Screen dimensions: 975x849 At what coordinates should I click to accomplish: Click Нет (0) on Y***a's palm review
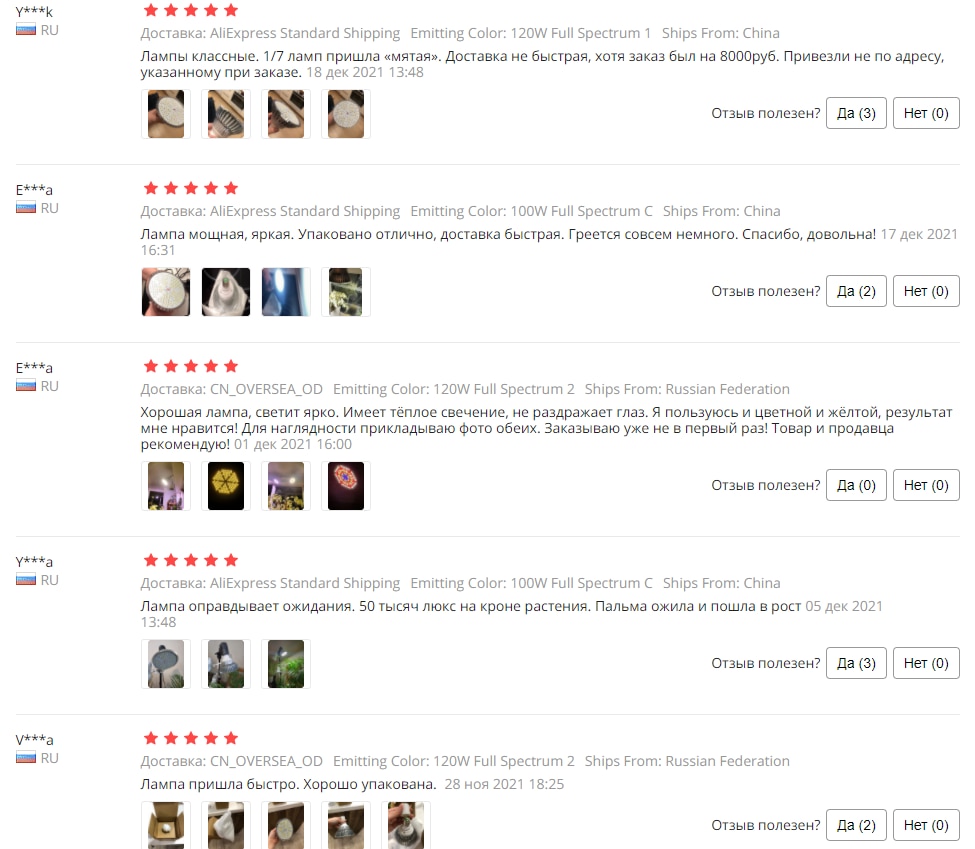[926, 663]
